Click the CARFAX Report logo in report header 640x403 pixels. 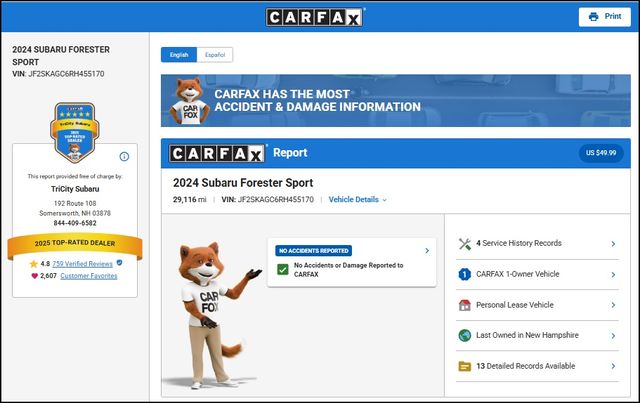click(x=216, y=154)
